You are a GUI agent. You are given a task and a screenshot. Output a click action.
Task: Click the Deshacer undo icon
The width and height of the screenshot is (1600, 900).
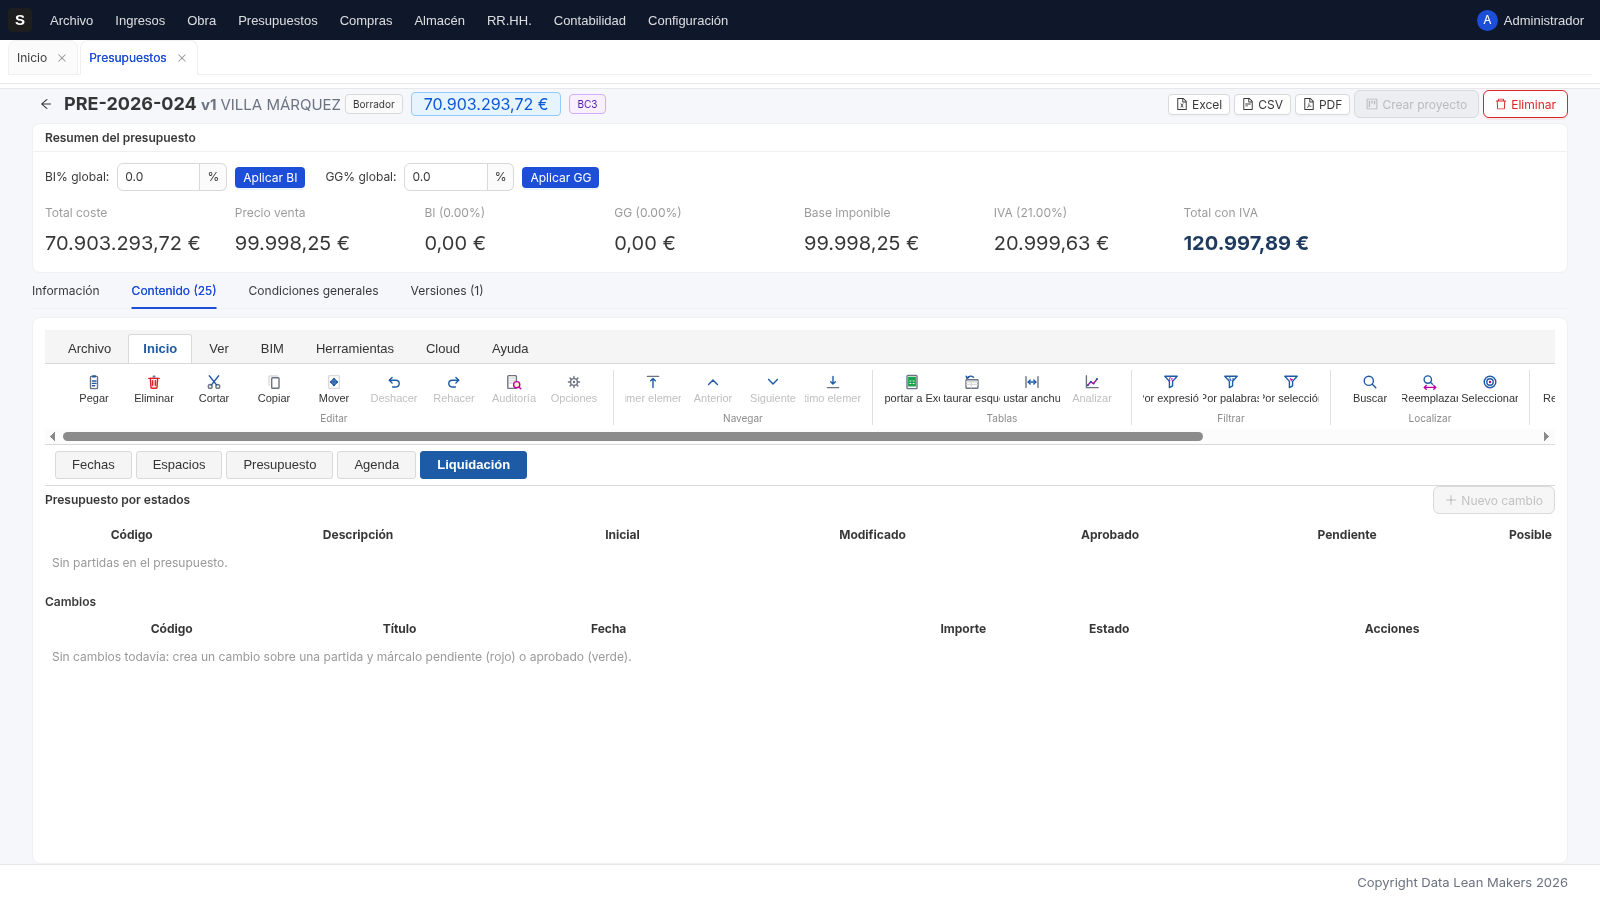pyautogui.click(x=394, y=382)
